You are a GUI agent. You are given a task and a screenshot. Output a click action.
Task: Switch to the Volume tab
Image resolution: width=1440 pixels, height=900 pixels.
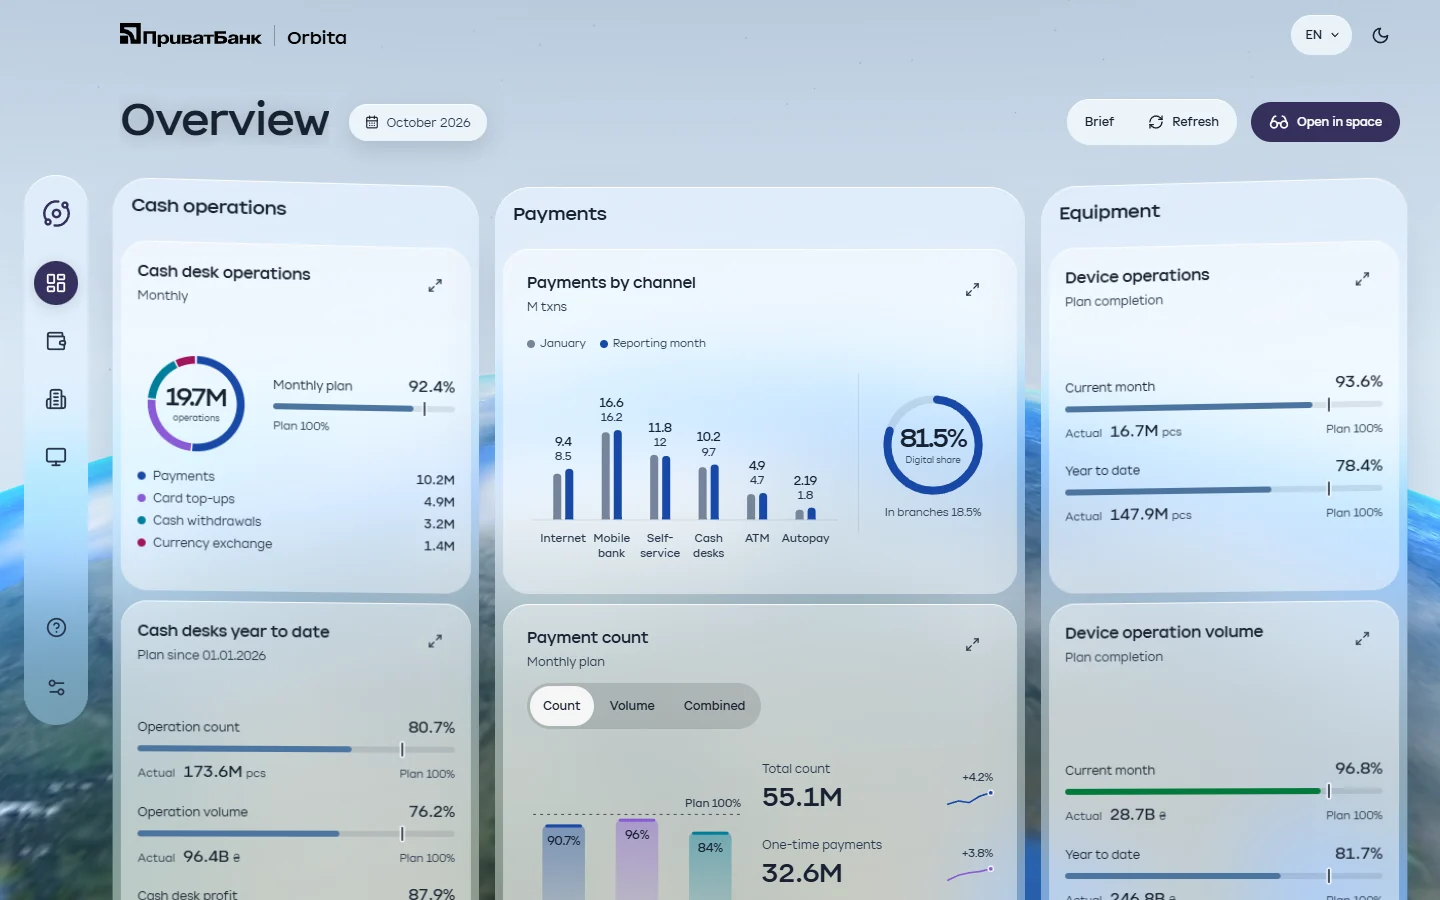pyautogui.click(x=632, y=706)
